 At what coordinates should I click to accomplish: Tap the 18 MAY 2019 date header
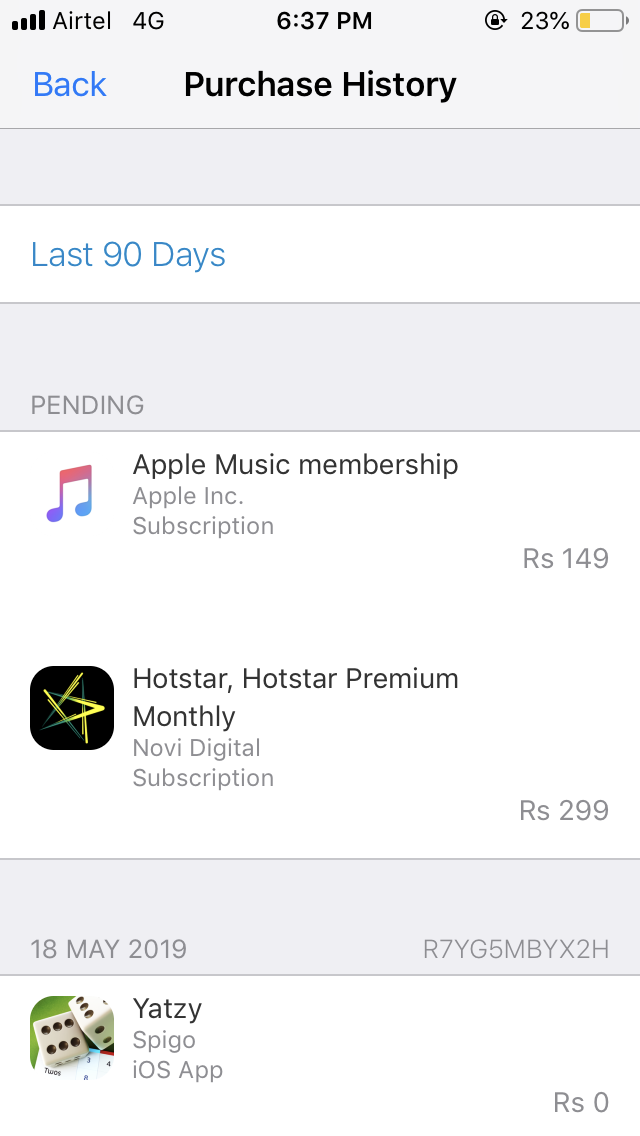coord(109,949)
